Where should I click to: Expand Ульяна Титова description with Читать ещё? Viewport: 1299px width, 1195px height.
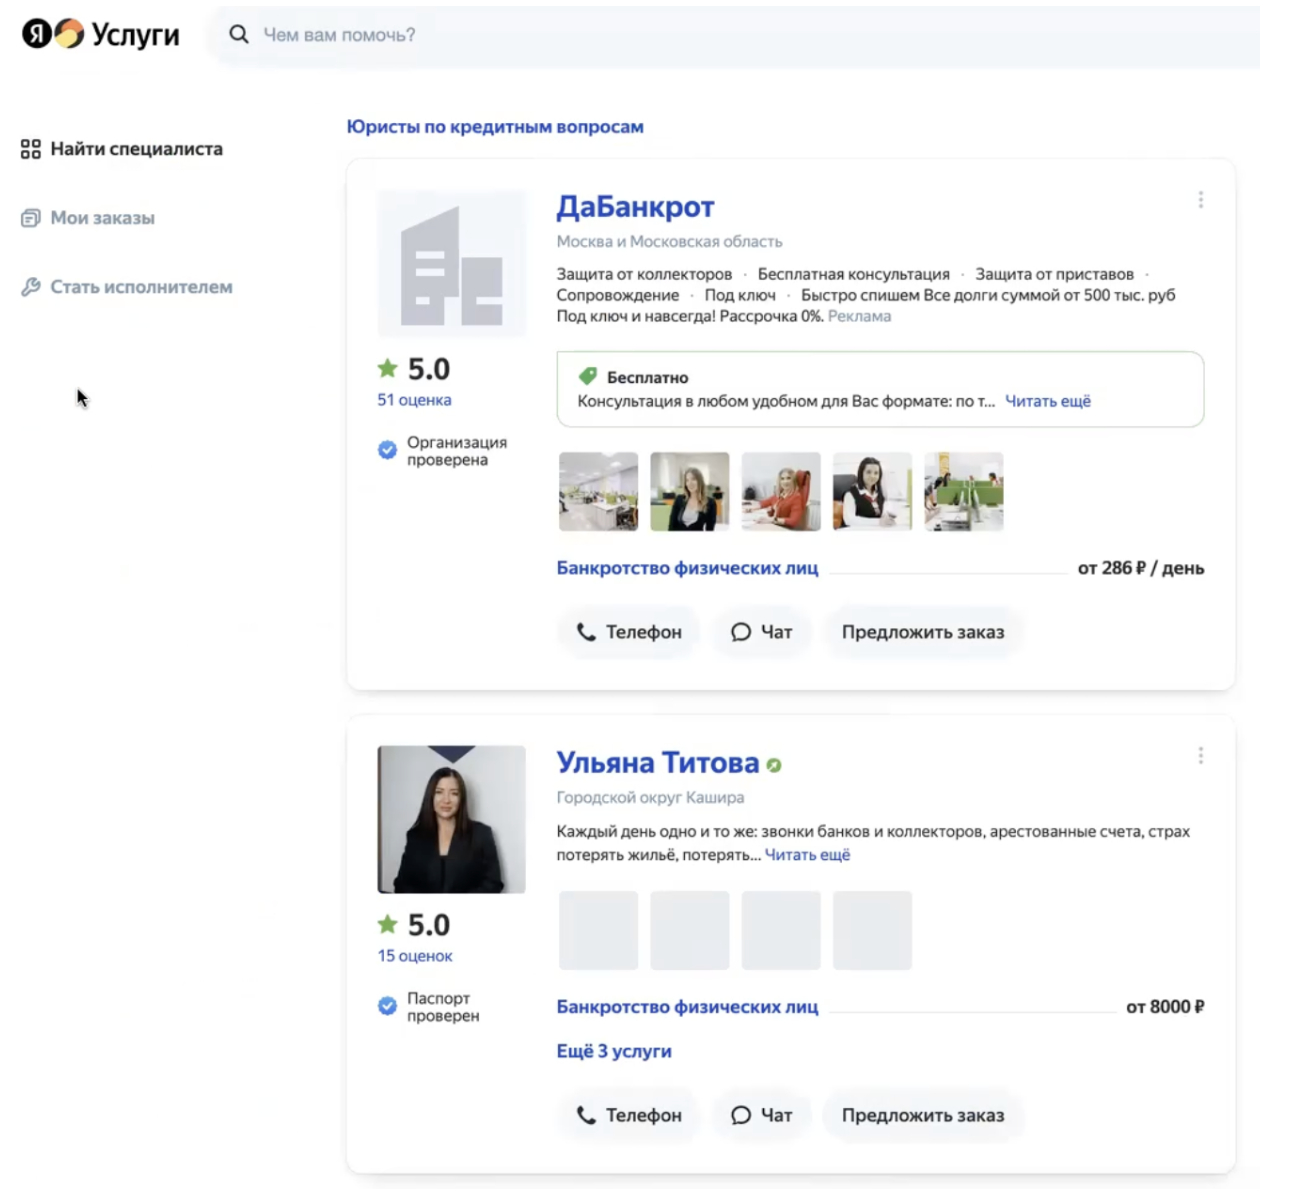pos(807,855)
